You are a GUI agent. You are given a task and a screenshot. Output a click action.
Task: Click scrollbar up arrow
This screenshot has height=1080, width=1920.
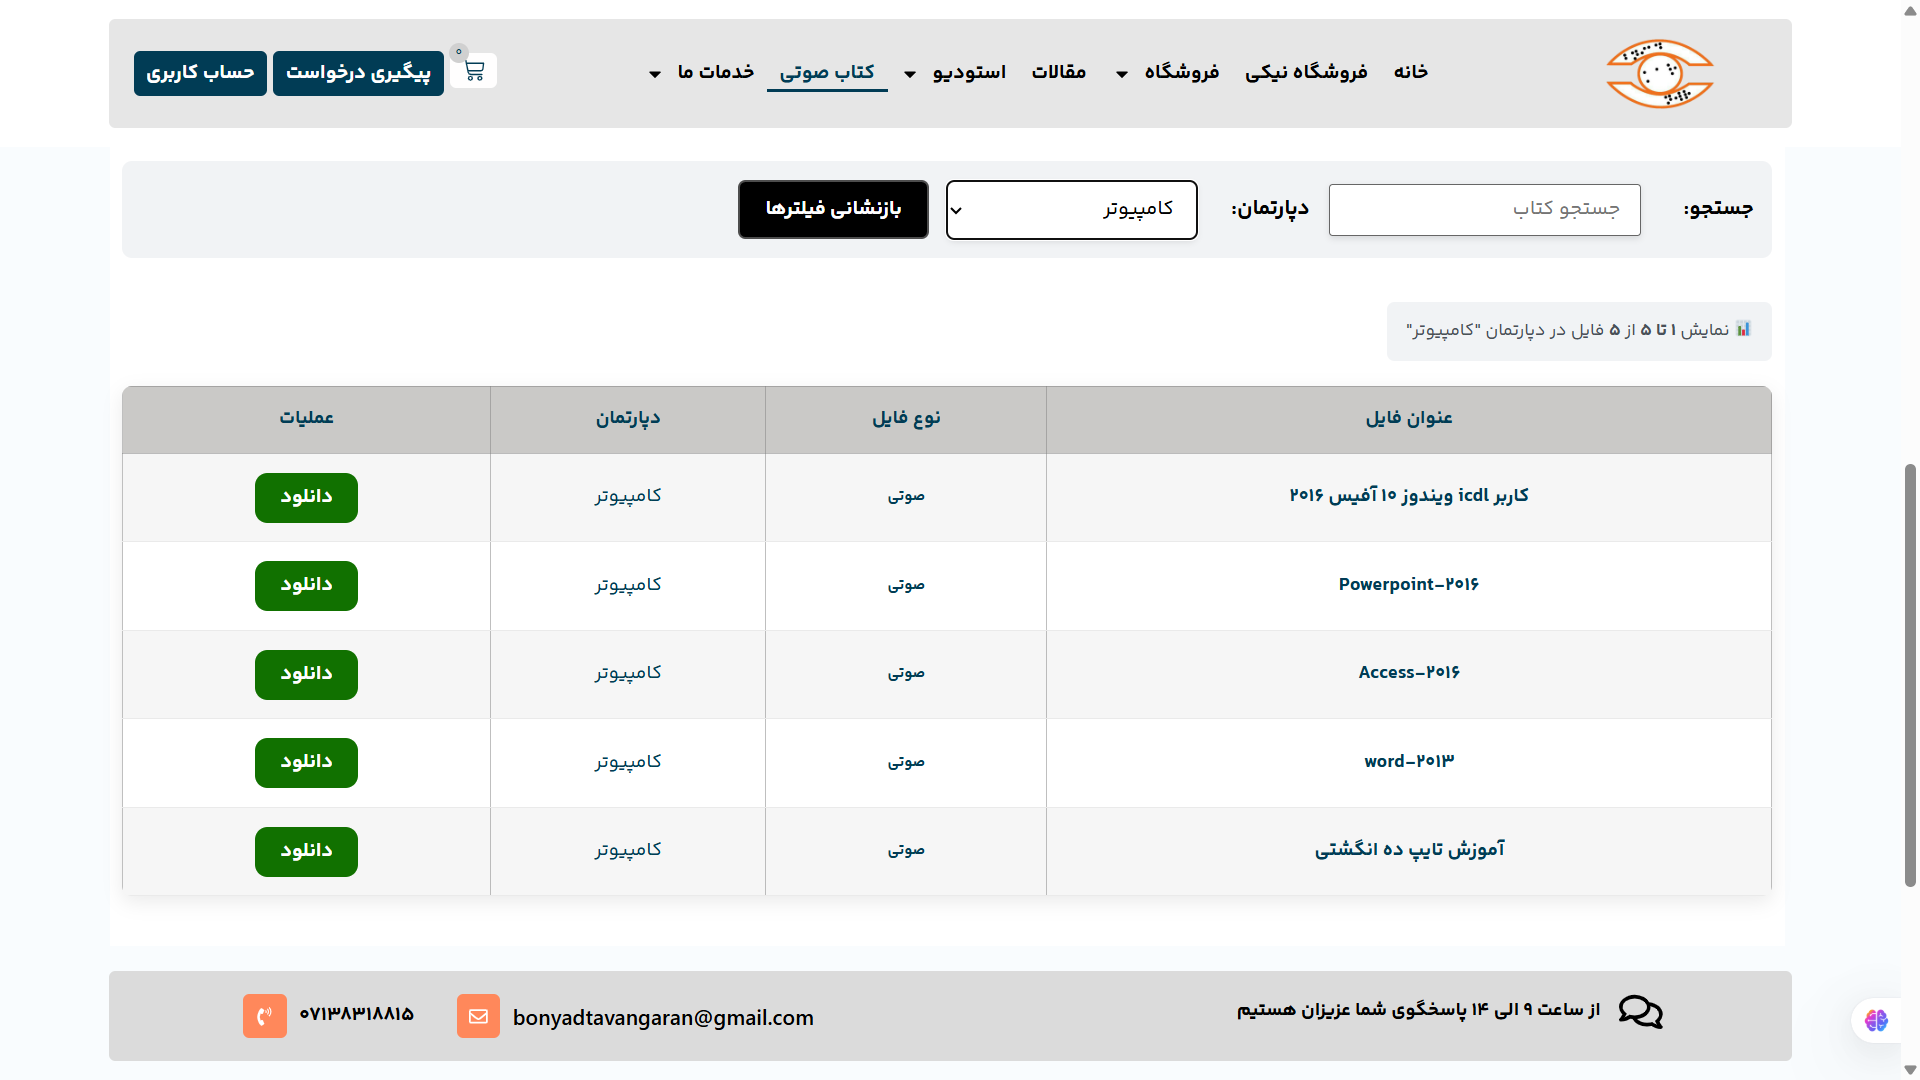pyautogui.click(x=1910, y=9)
